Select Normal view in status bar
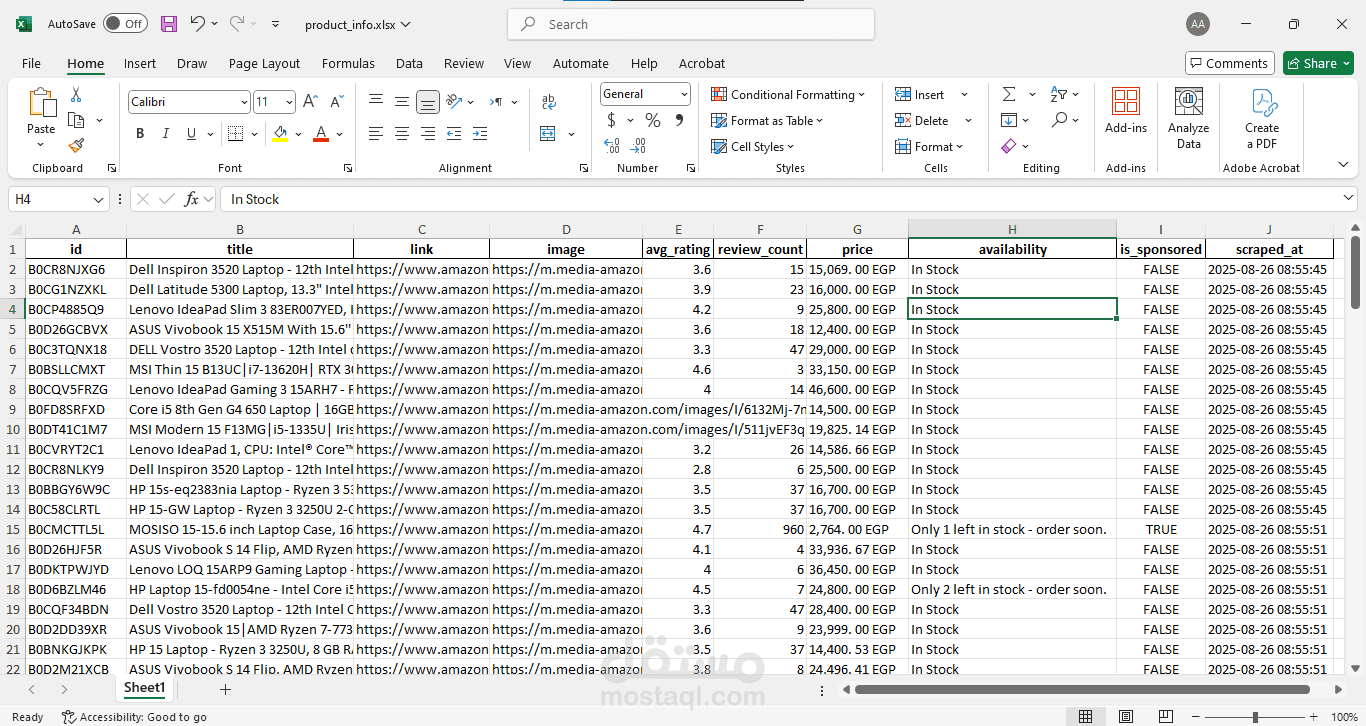The height and width of the screenshot is (726, 1366). click(1085, 716)
